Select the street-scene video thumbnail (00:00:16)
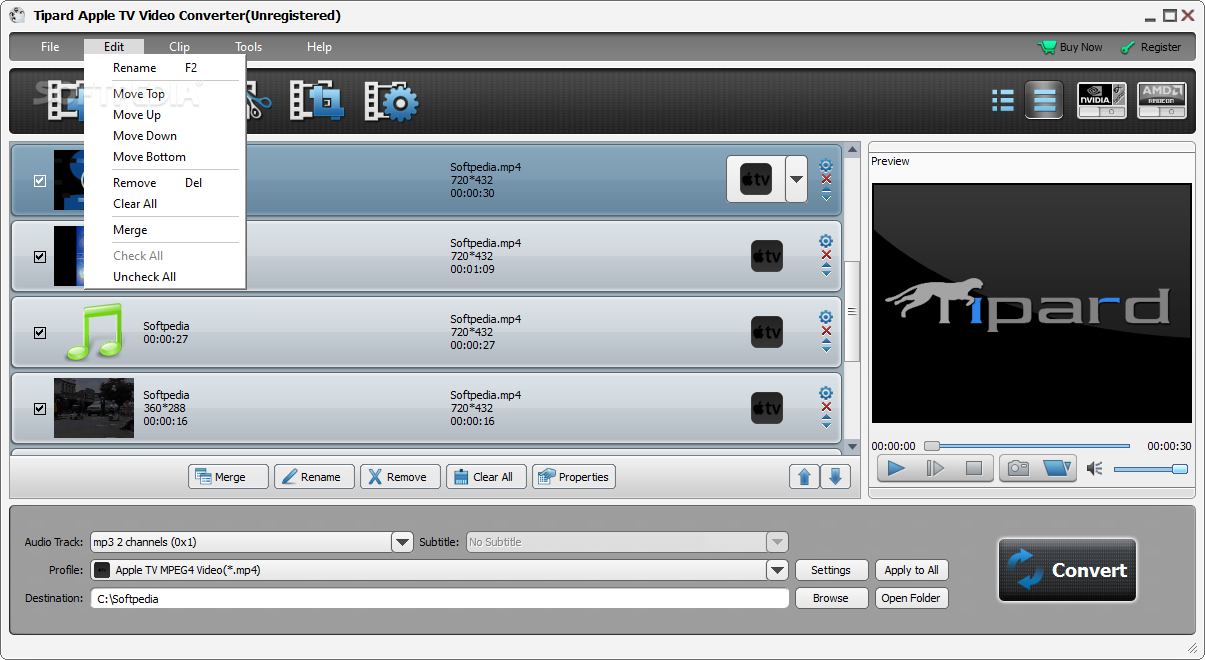Image resolution: width=1205 pixels, height=660 pixels. click(x=94, y=408)
